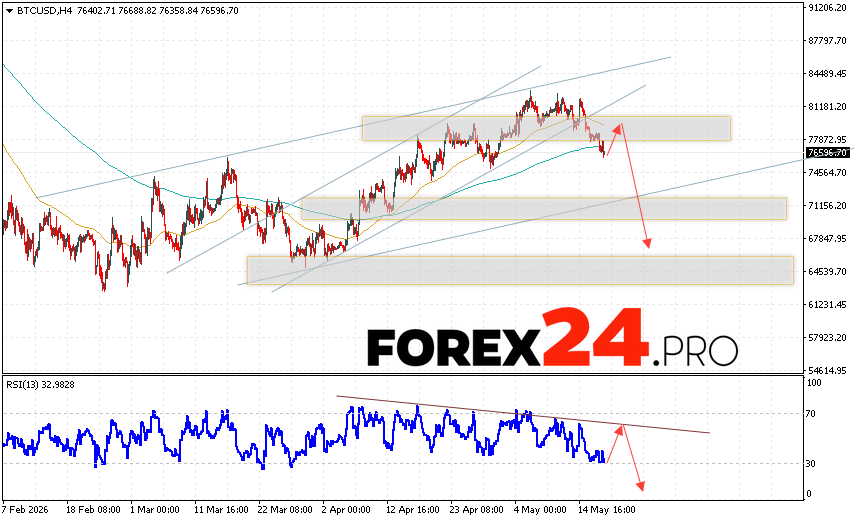Select the current price label 76596.70
This screenshot has width=854, height=521.
pyautogui.click(x=827, y=153)
